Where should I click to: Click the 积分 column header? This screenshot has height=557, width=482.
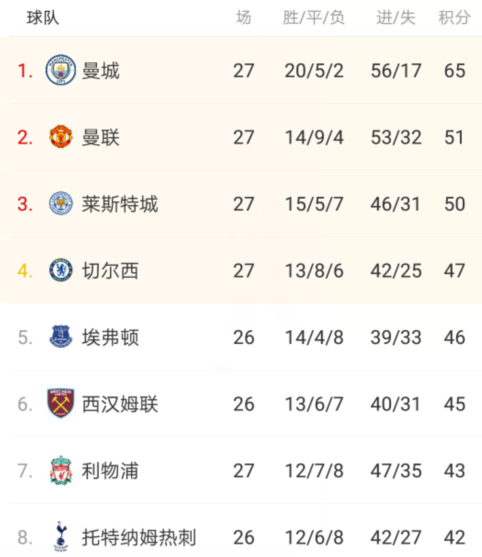[x=454, y=18]
